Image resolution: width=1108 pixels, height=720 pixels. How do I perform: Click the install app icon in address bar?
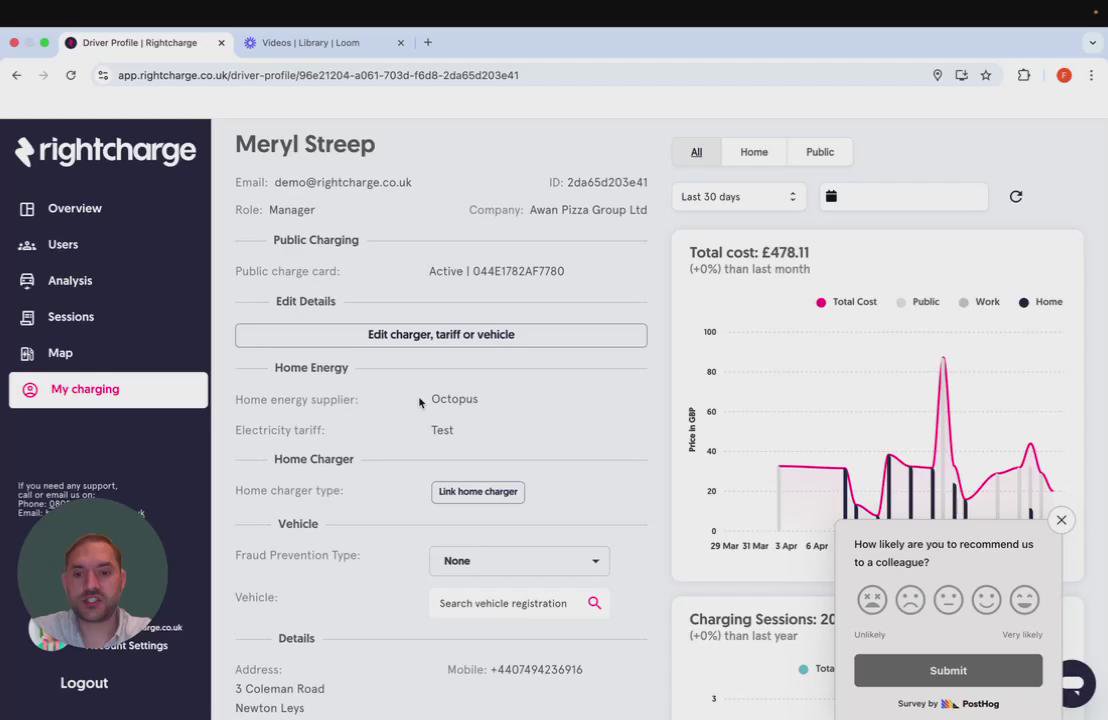pyautogui.click(x=961, y=75)
